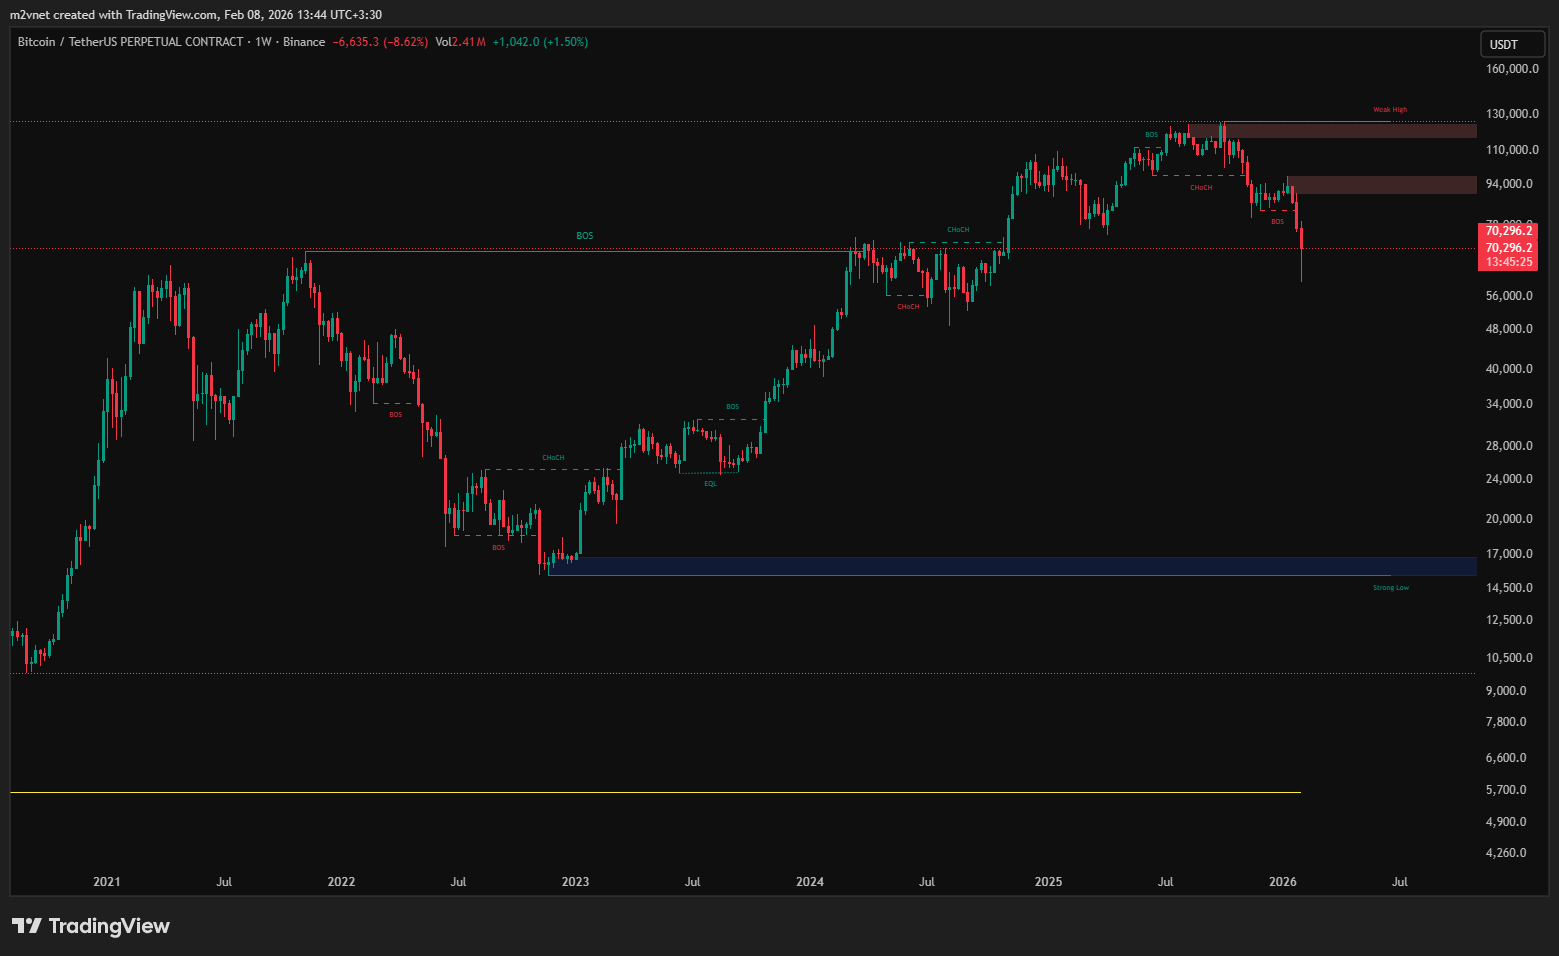Click the Bitcoin / TetherUS PERPETUAL CONTRACT title
The height and width of the screenshot is (956, 1559).
[x=130, y=42]
